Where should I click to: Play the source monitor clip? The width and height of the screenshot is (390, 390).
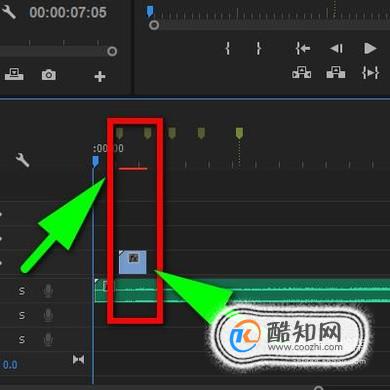[x=369, y=49]
